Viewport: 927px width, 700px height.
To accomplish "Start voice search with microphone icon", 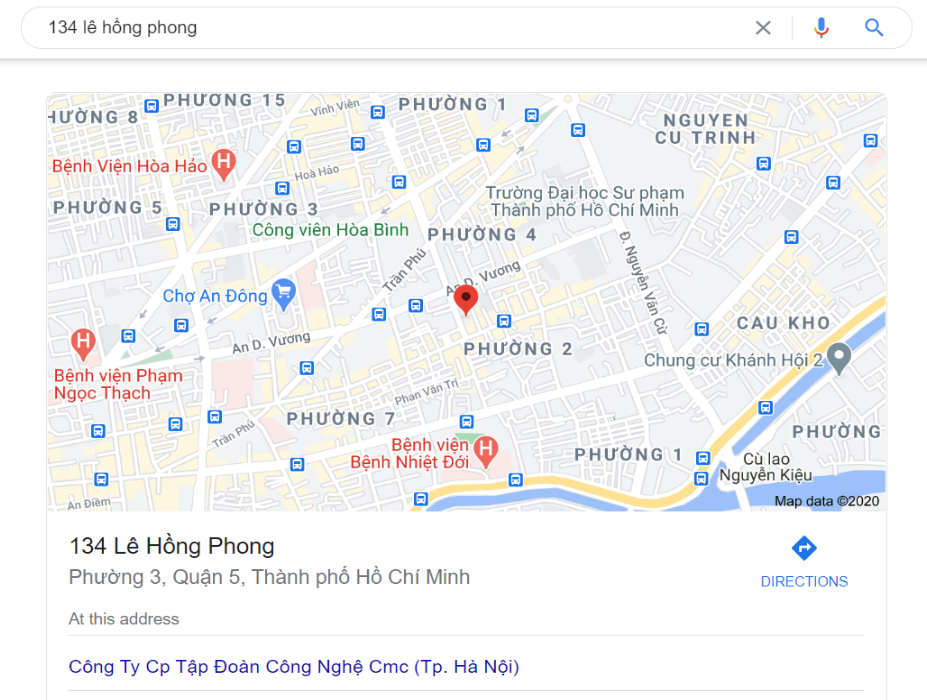I will [x=821, y=28].
